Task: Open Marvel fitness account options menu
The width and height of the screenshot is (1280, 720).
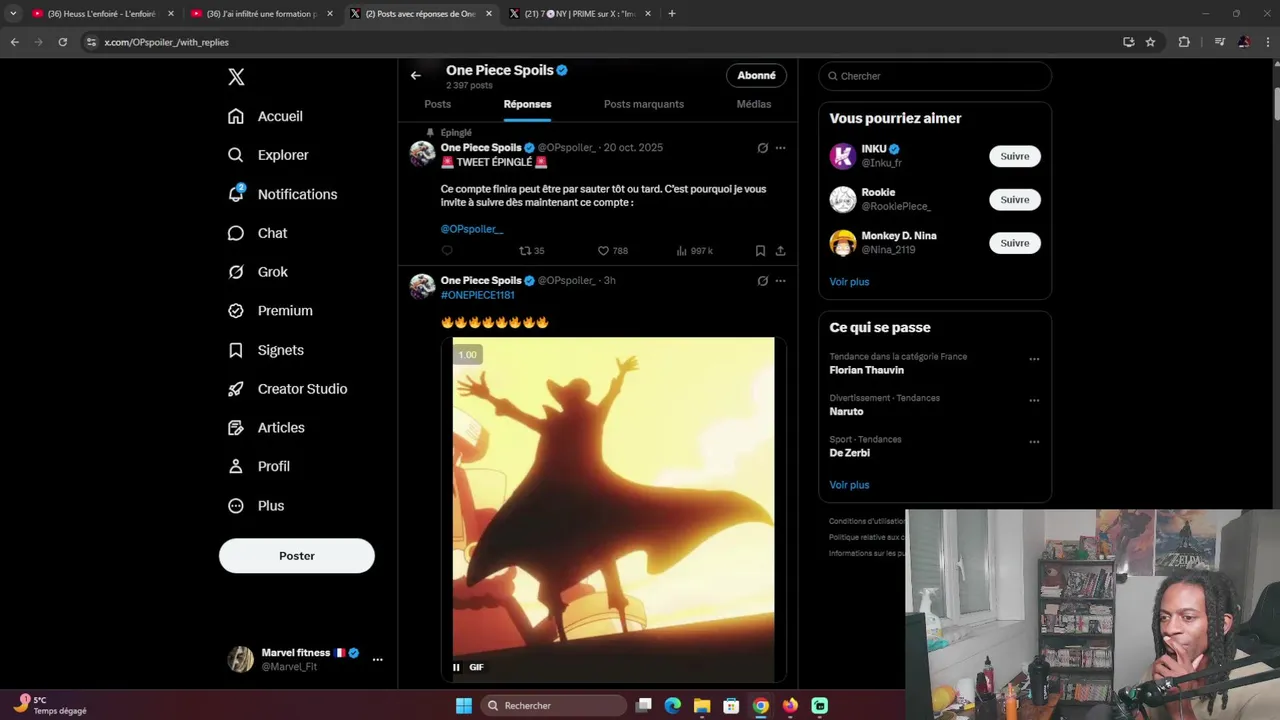Action: 377,659
